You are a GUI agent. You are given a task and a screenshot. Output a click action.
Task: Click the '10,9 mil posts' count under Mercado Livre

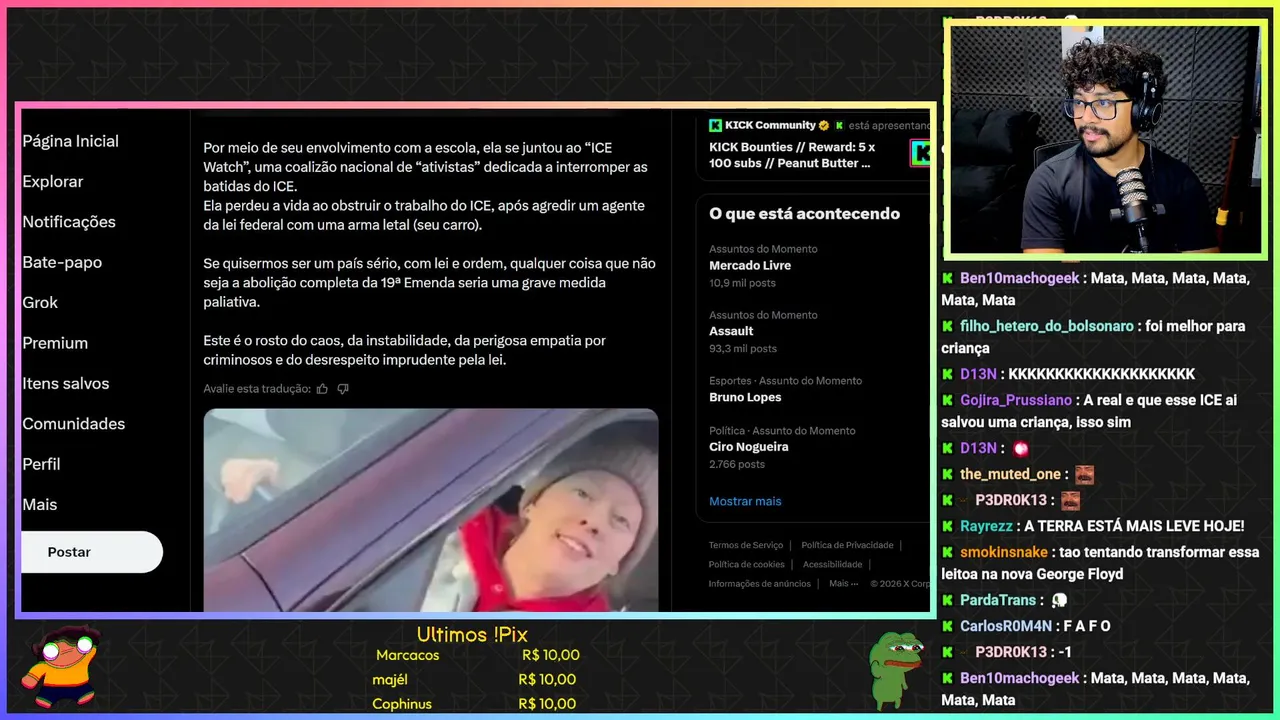pos(742,283)
